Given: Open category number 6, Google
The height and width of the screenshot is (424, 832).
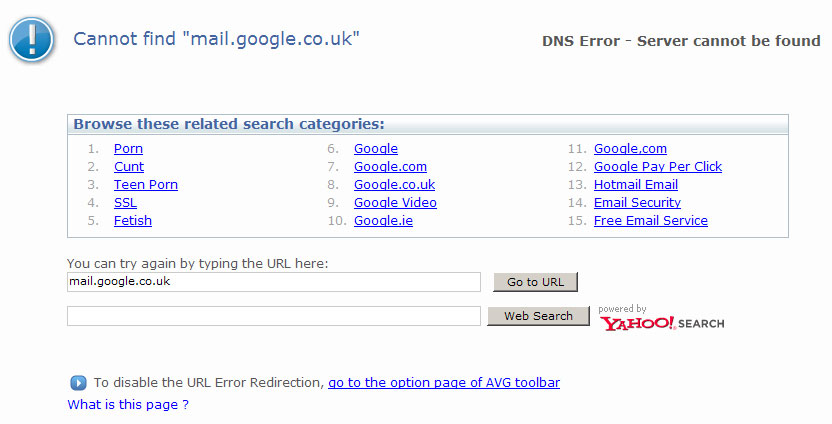Looking at the screenshot, I should tap(376, 149).
